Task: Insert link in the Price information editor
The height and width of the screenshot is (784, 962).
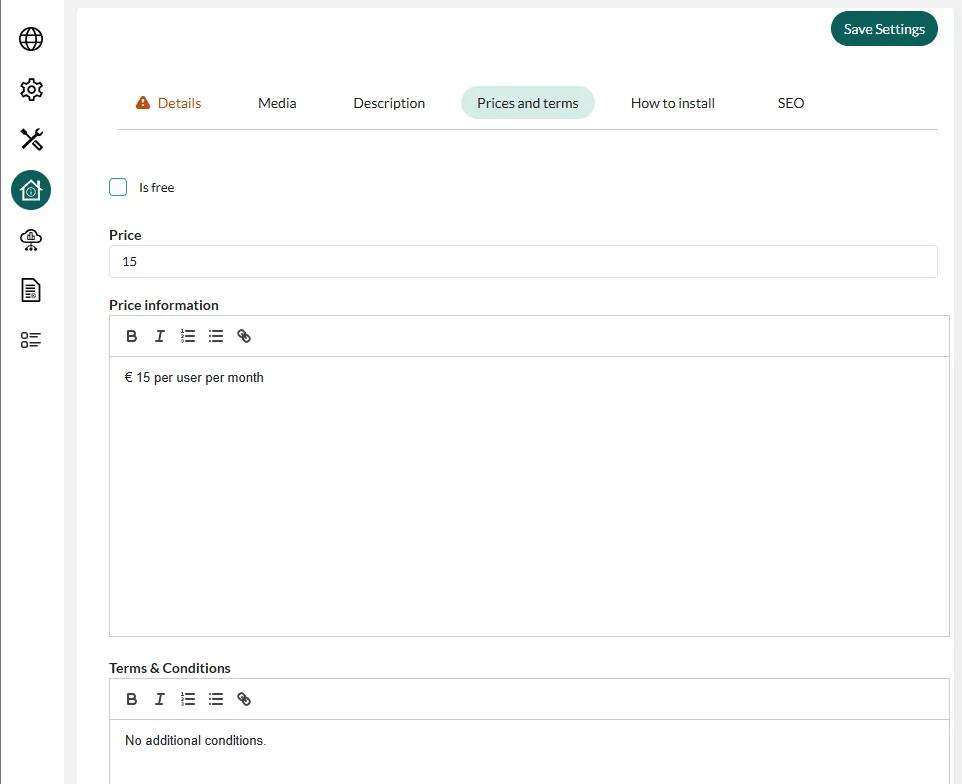Action: click(x=244, y=337)
